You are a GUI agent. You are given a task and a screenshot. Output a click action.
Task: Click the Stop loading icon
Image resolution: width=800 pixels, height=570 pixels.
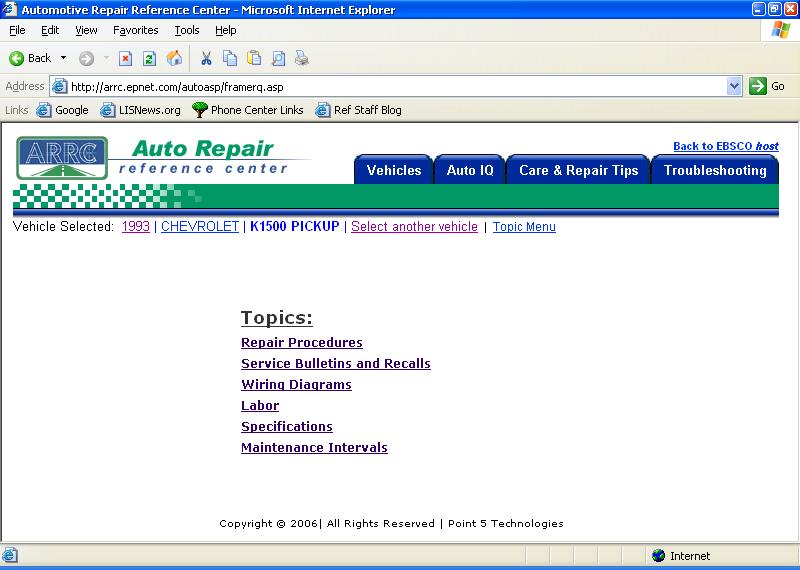(x=126, y=59)
